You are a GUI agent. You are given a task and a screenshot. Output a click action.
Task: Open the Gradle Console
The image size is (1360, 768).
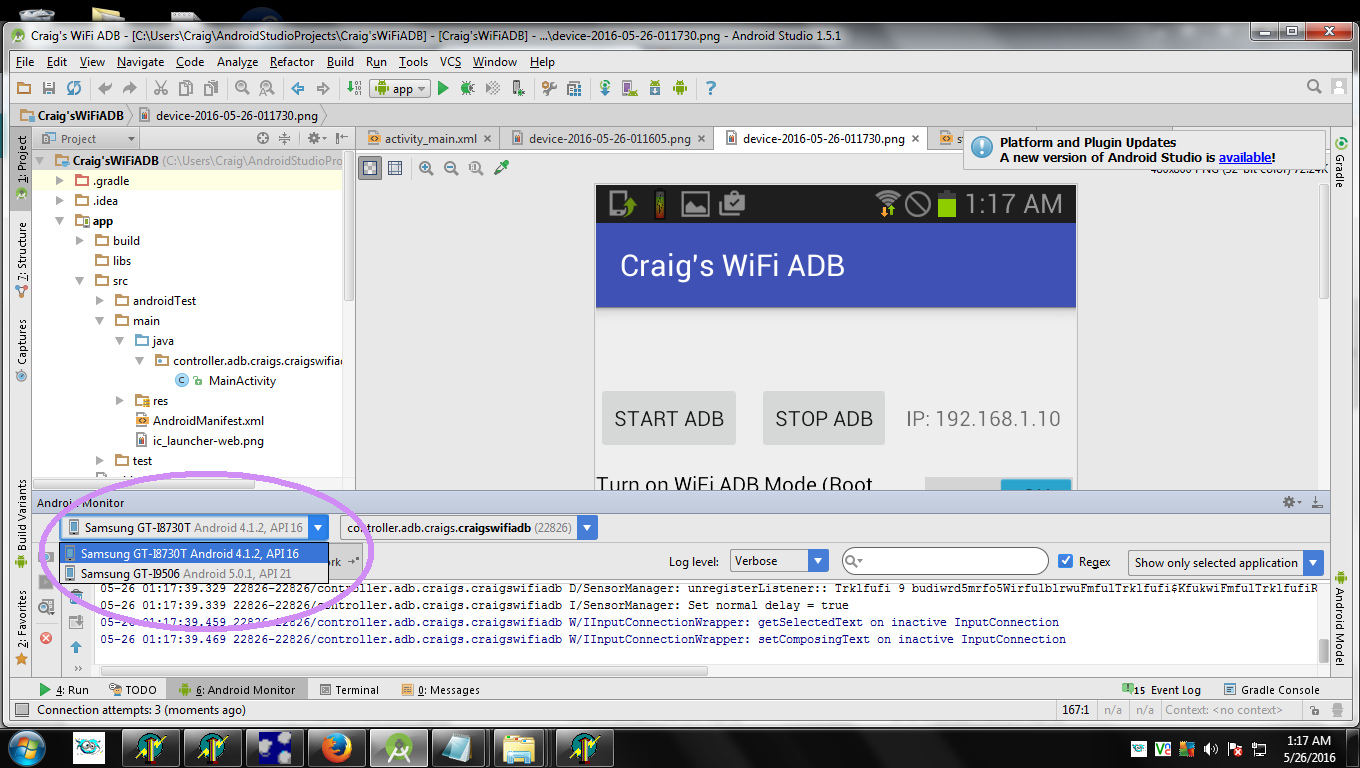coord(1271,690)
